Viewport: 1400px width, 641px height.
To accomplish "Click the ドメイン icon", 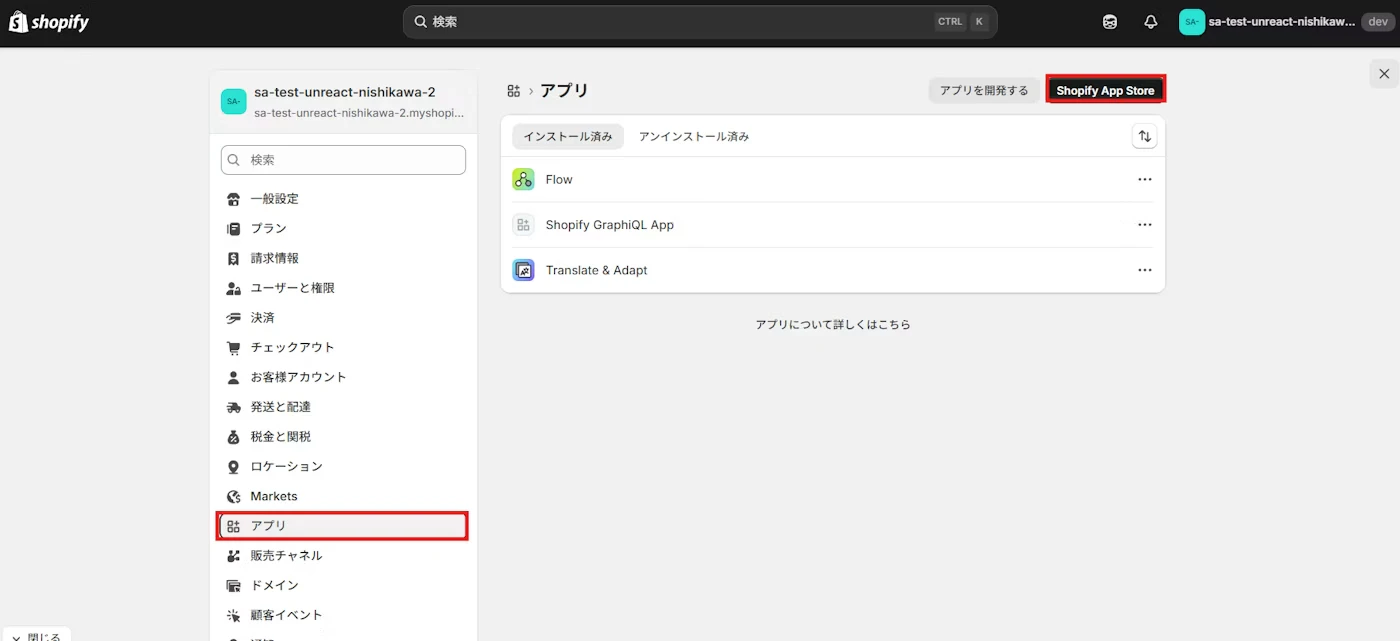I will (x=234, y=585).
